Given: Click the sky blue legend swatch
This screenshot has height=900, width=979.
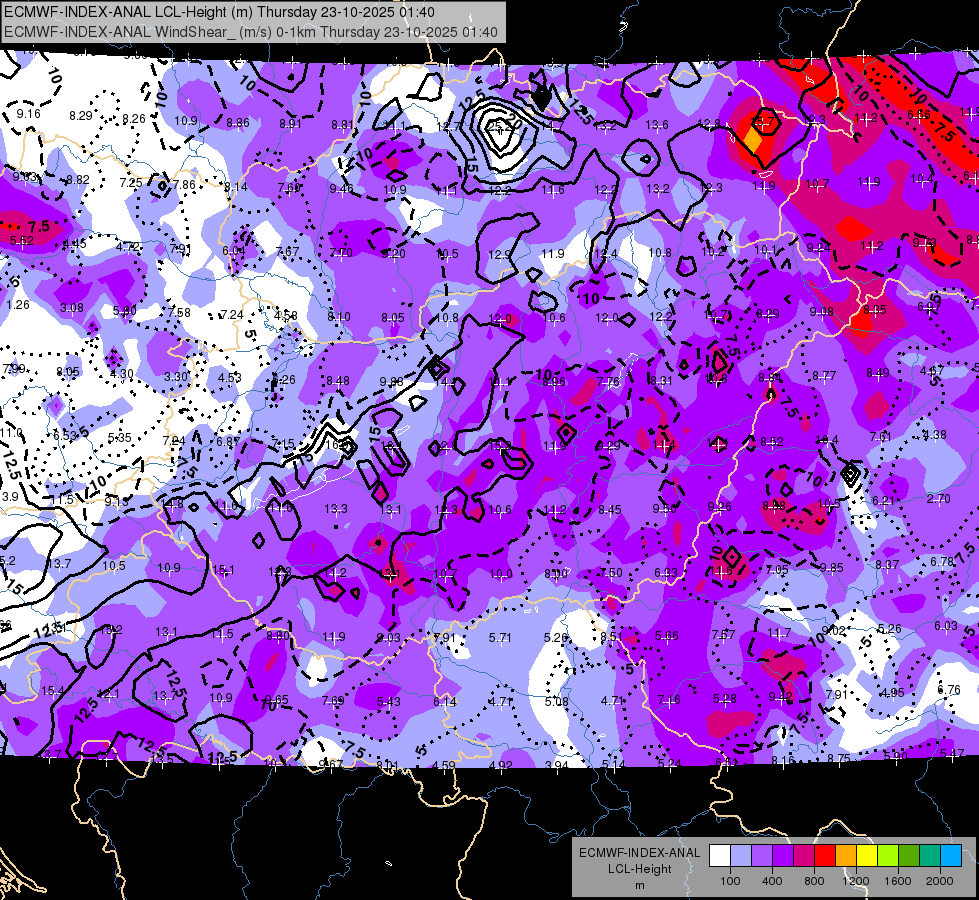Looking at the screenshot, I should (x=951, y=856).
